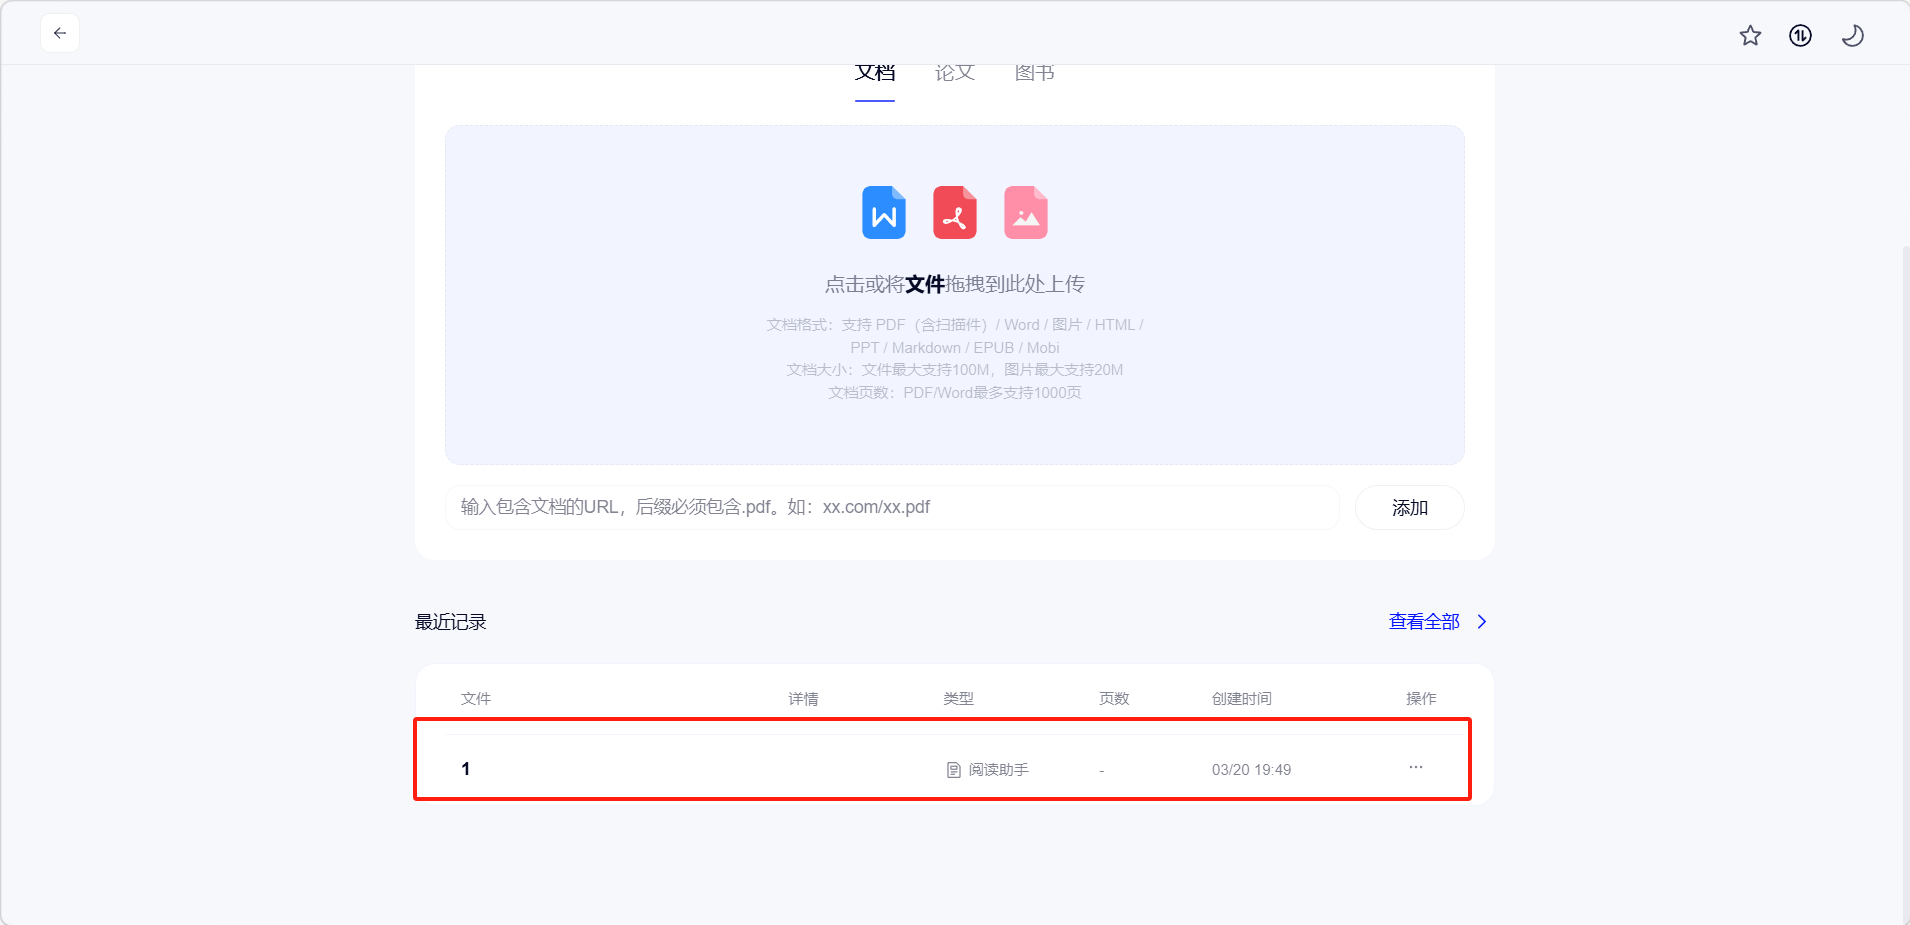Viewport: 1910px width, 925px height.
Task: Open the transfer list circular icon
Action: pyautogui.click(x=1800, y=36)
